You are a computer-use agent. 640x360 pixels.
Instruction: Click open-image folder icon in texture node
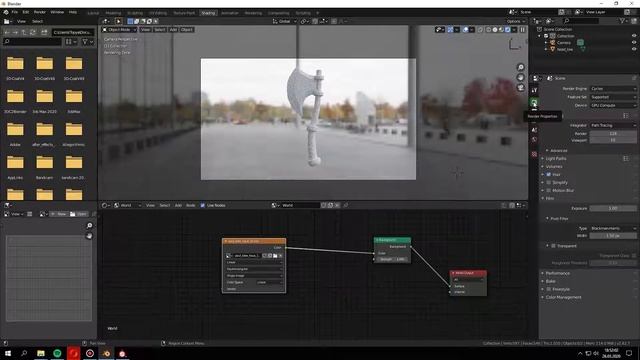point(275,256)
